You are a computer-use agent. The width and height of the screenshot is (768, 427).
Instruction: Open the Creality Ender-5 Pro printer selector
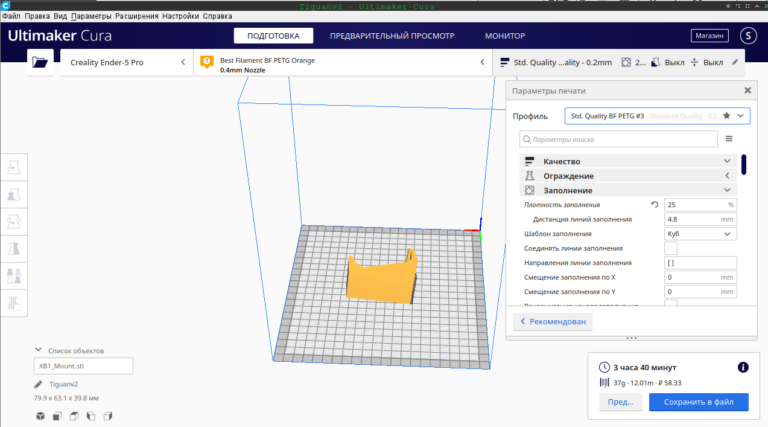[126, 62]
